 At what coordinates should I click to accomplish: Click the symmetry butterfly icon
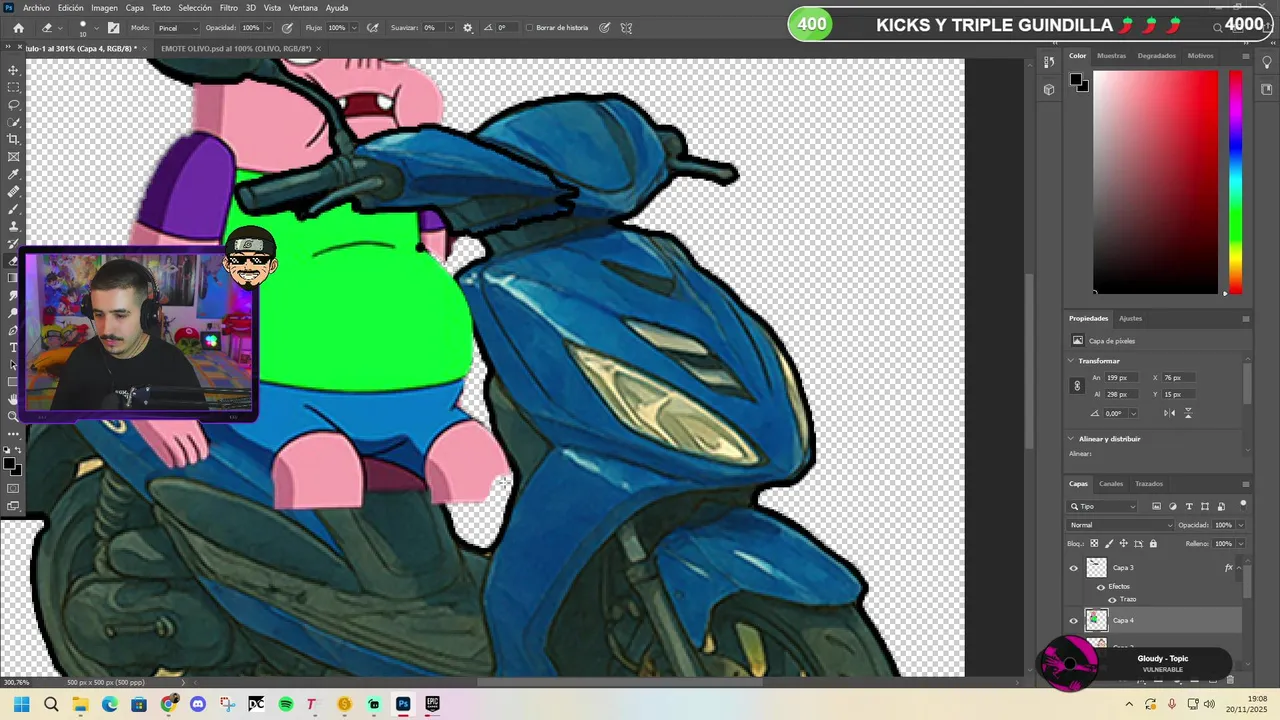point(626,28)
